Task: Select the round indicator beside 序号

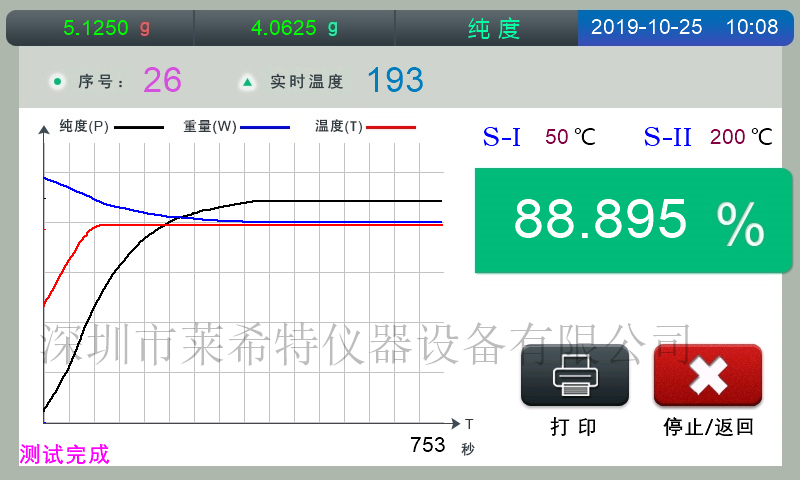Action: point(56,81)
